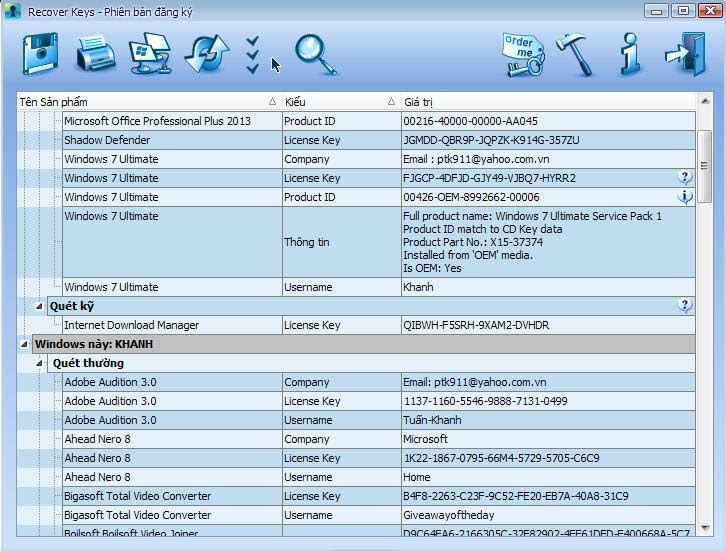
Task: Click value Giveawayoftheday
Action: click(x=449, y=515)
